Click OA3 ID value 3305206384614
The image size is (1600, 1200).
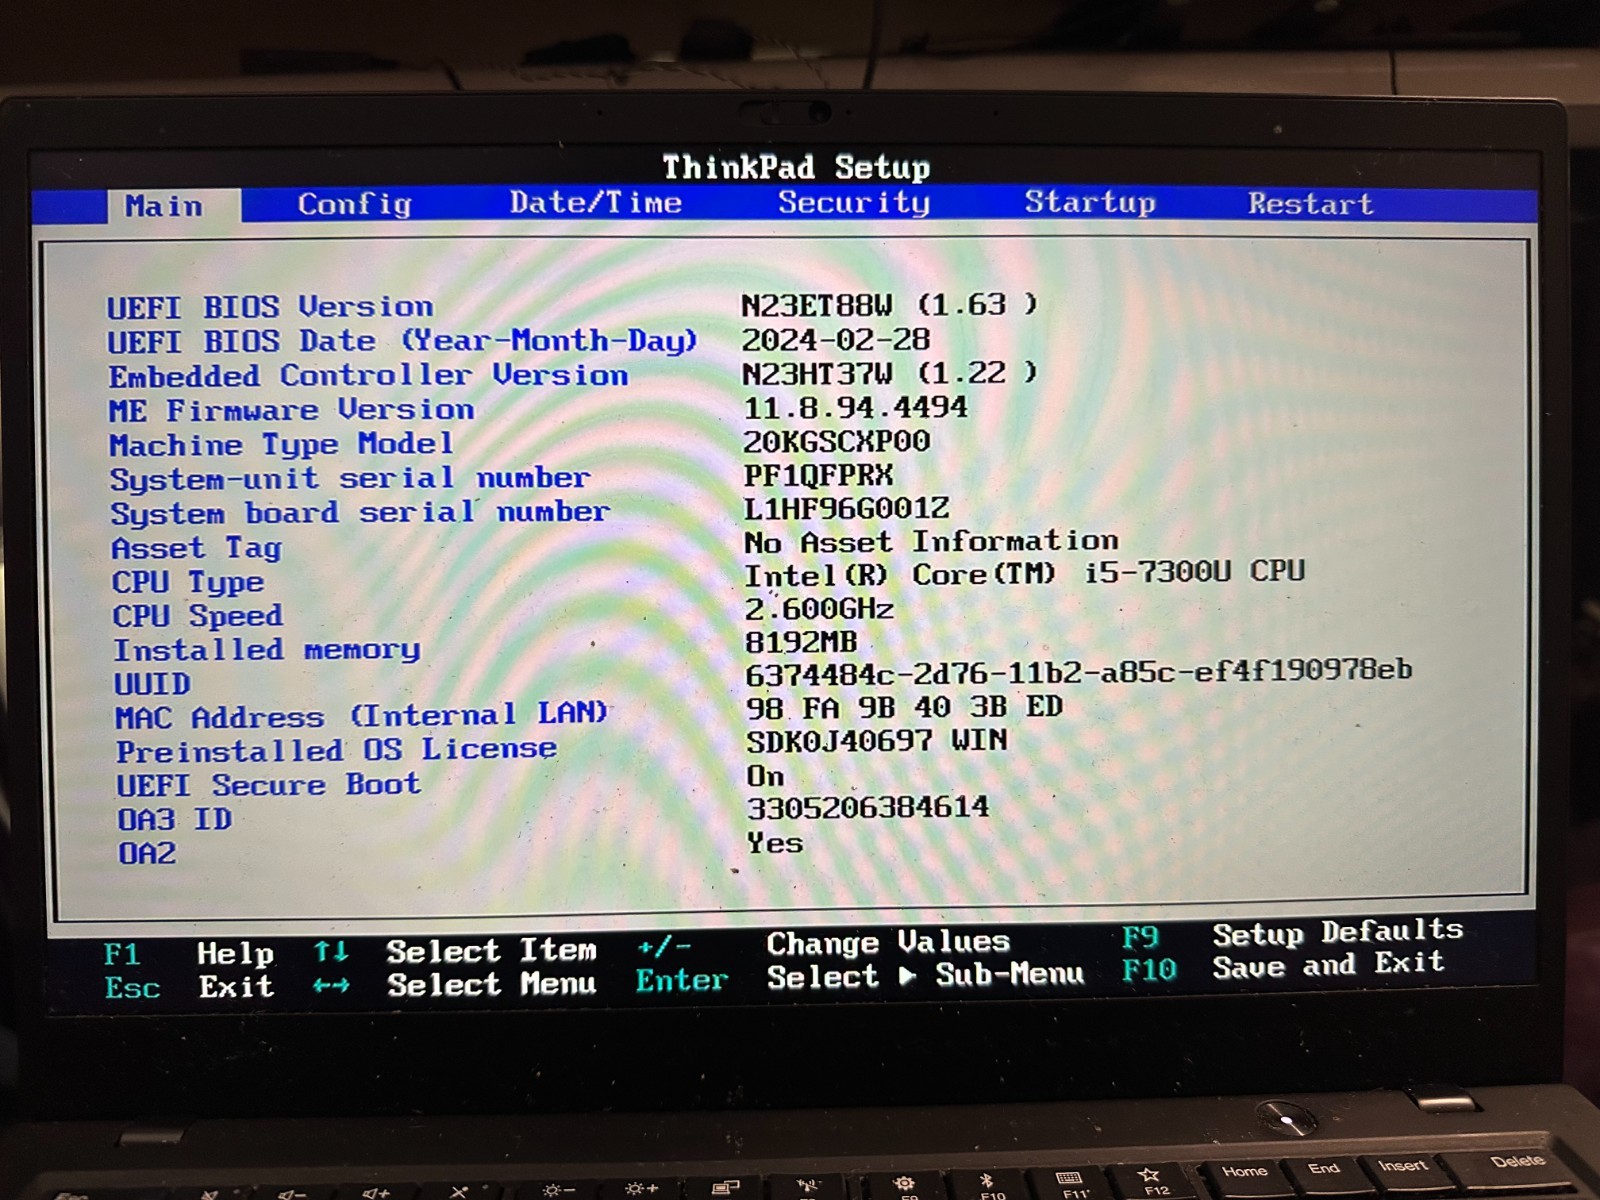click(x=868, y=807)
